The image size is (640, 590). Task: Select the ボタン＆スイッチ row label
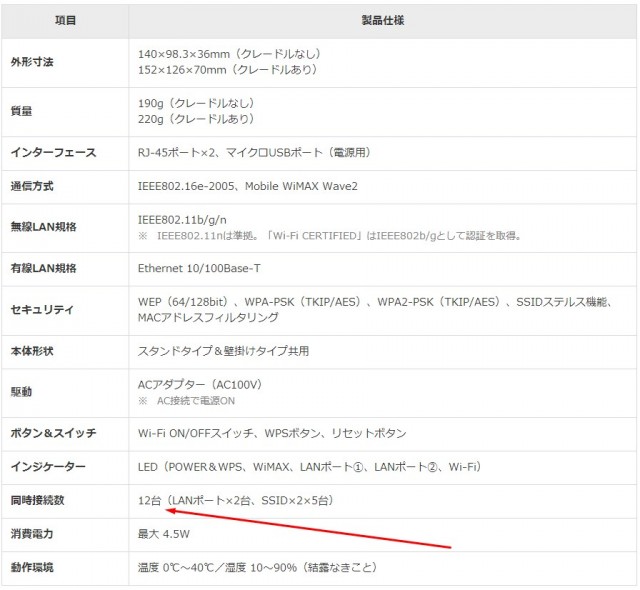[x=53, y=433]
